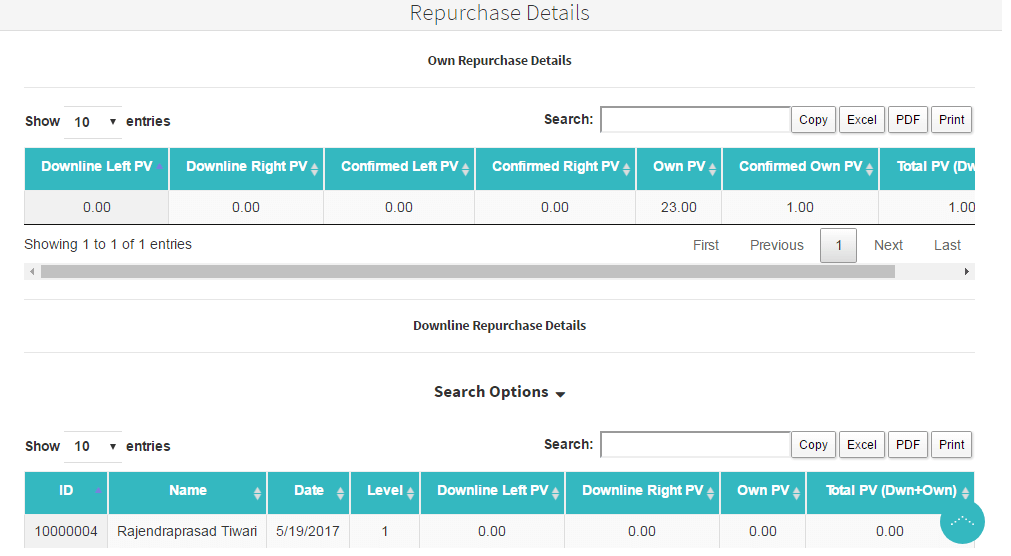Sort downline table by Level column
This screenshot has height=556, width=1011.
point(384,491)
